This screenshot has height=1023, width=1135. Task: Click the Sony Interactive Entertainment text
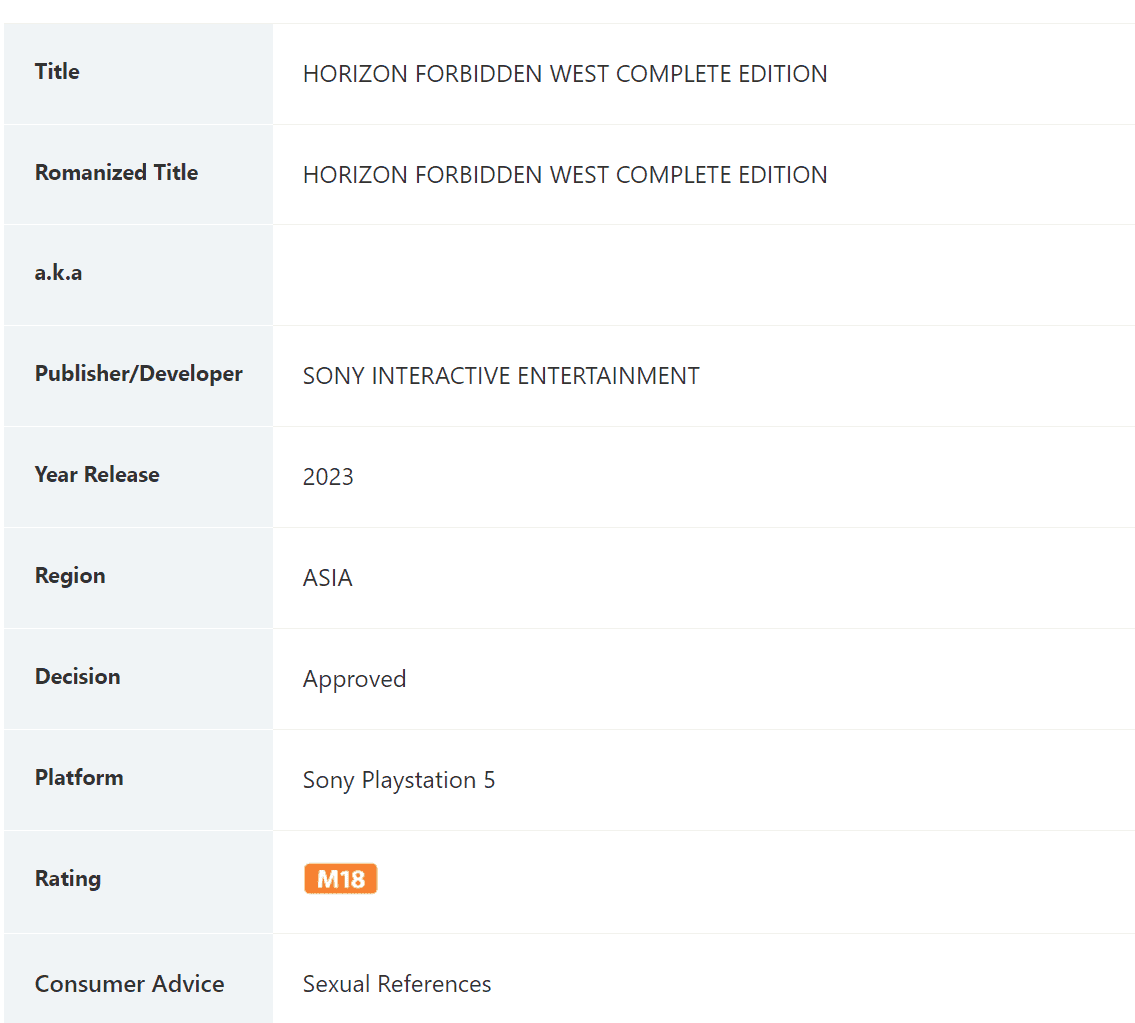500,376
